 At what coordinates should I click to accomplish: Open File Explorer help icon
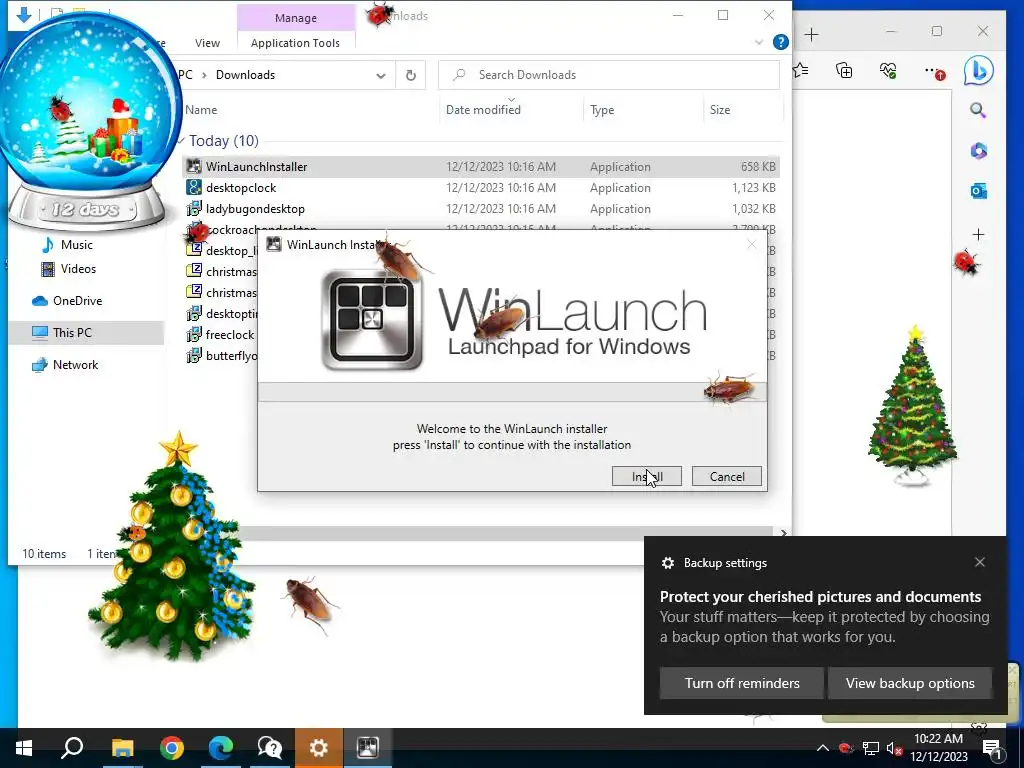[x=780, y=42]
